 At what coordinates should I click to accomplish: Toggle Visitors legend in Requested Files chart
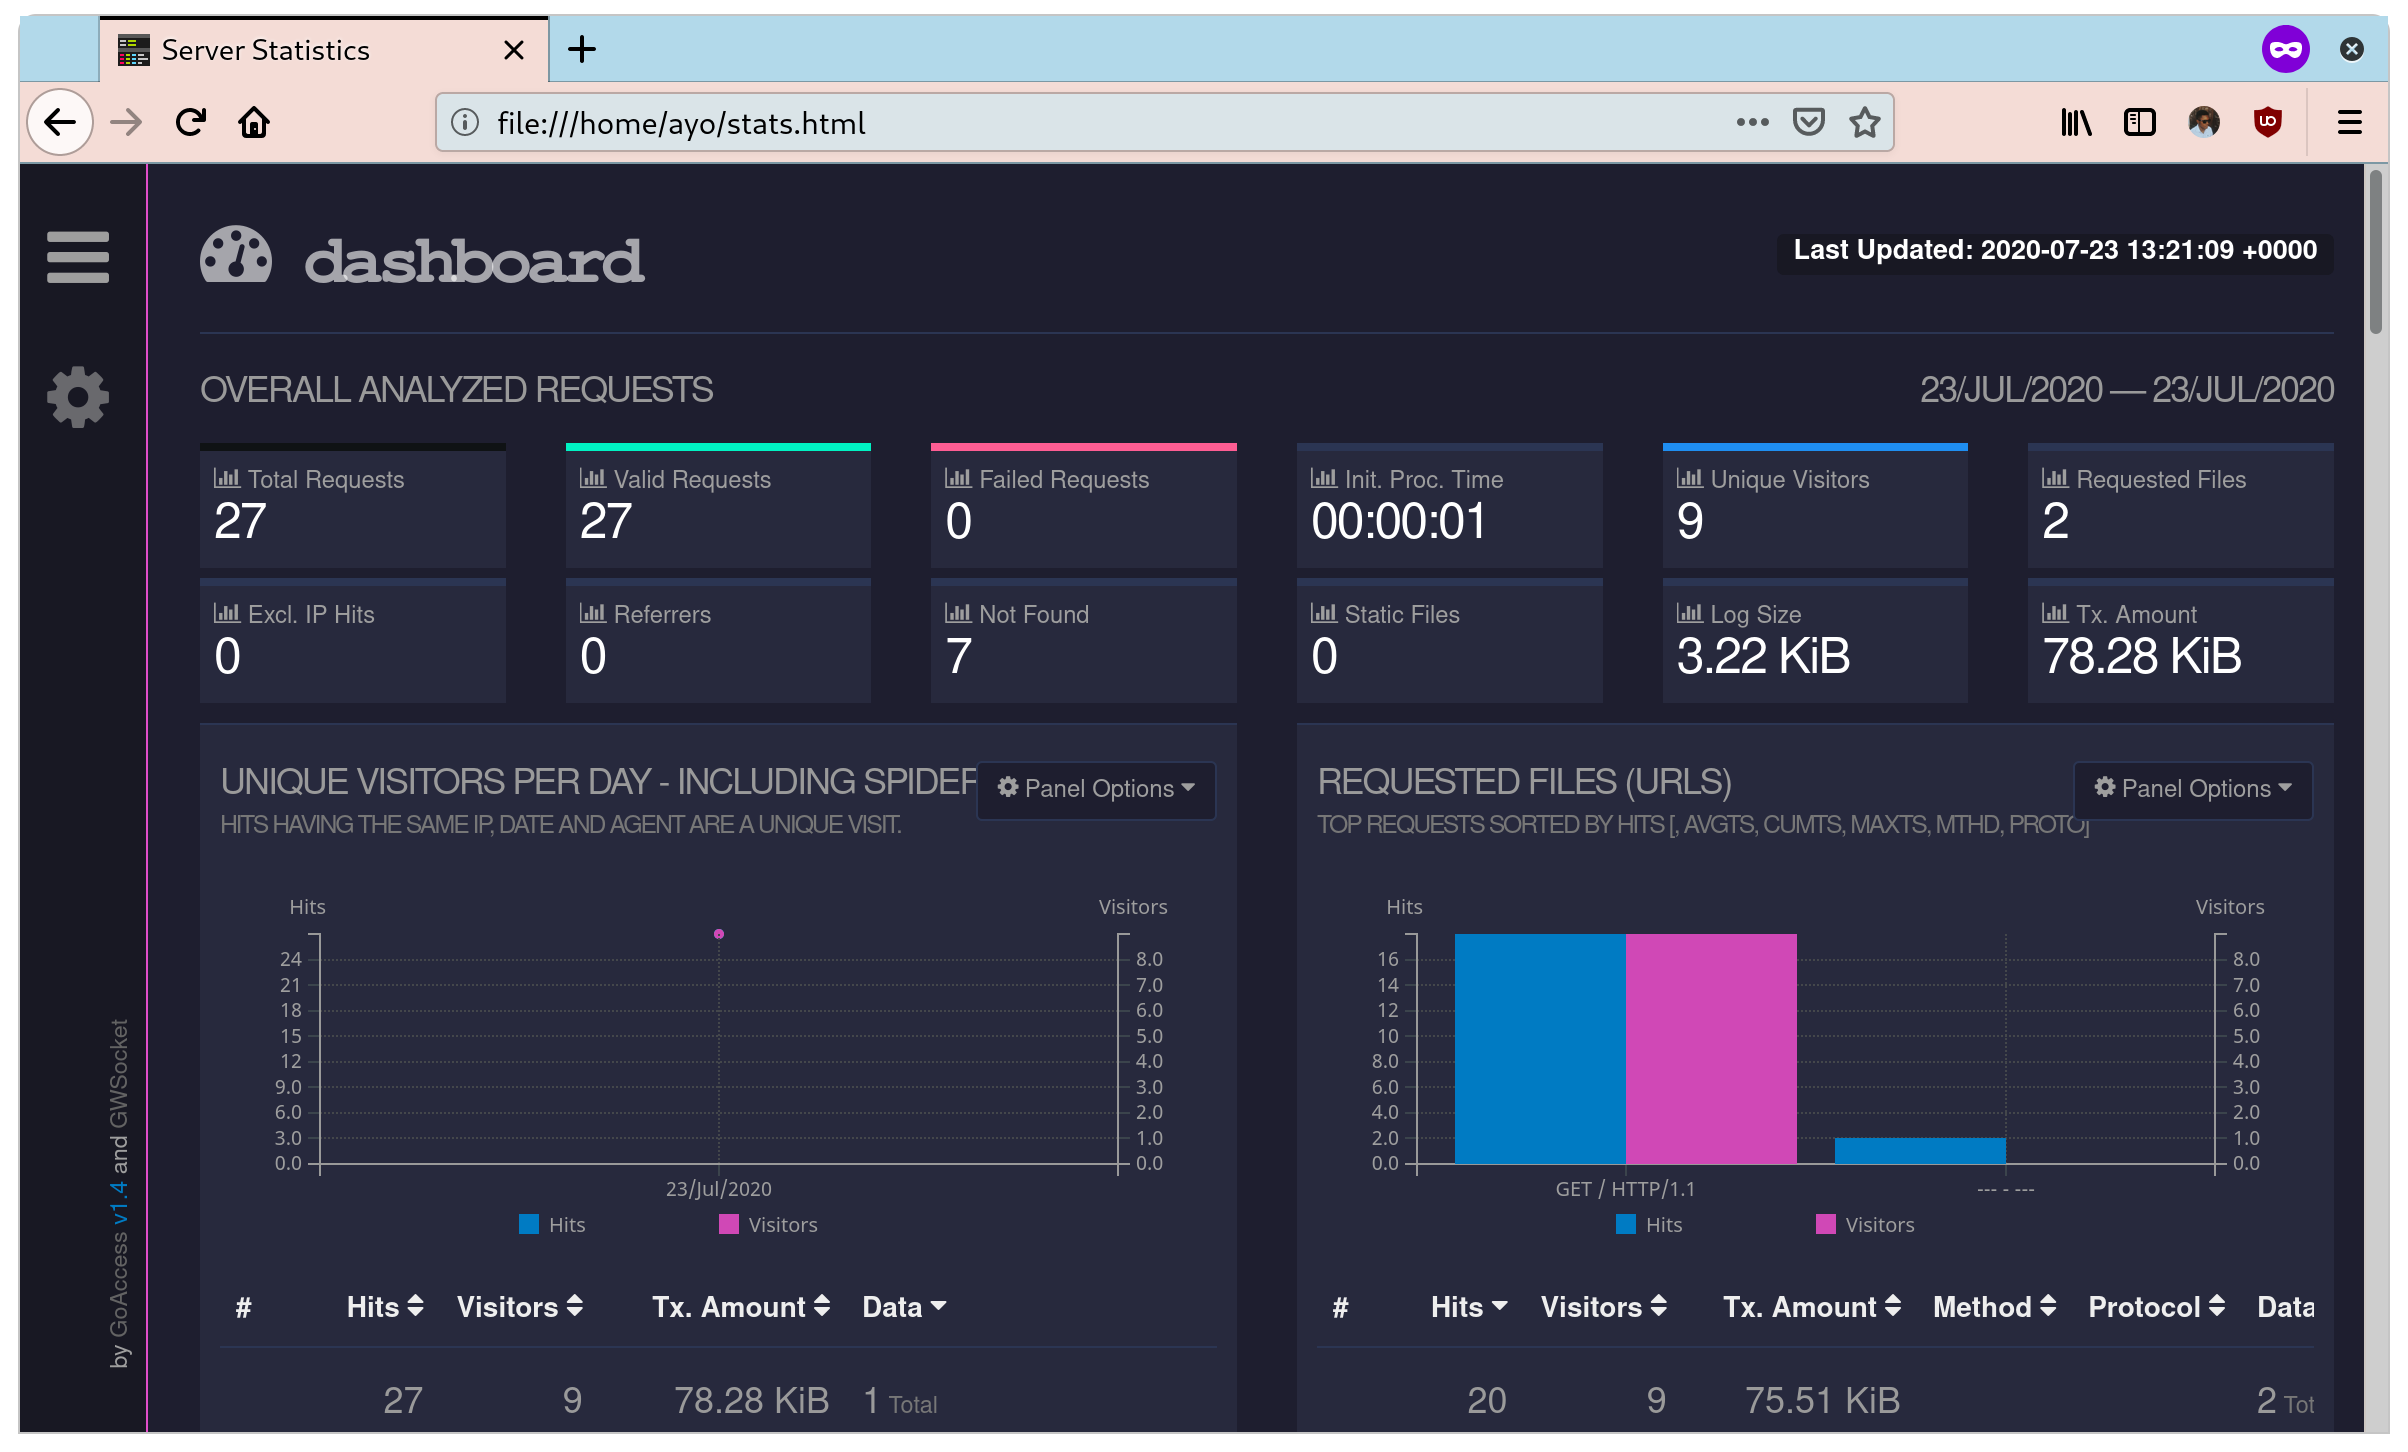pos(1865,1224)
